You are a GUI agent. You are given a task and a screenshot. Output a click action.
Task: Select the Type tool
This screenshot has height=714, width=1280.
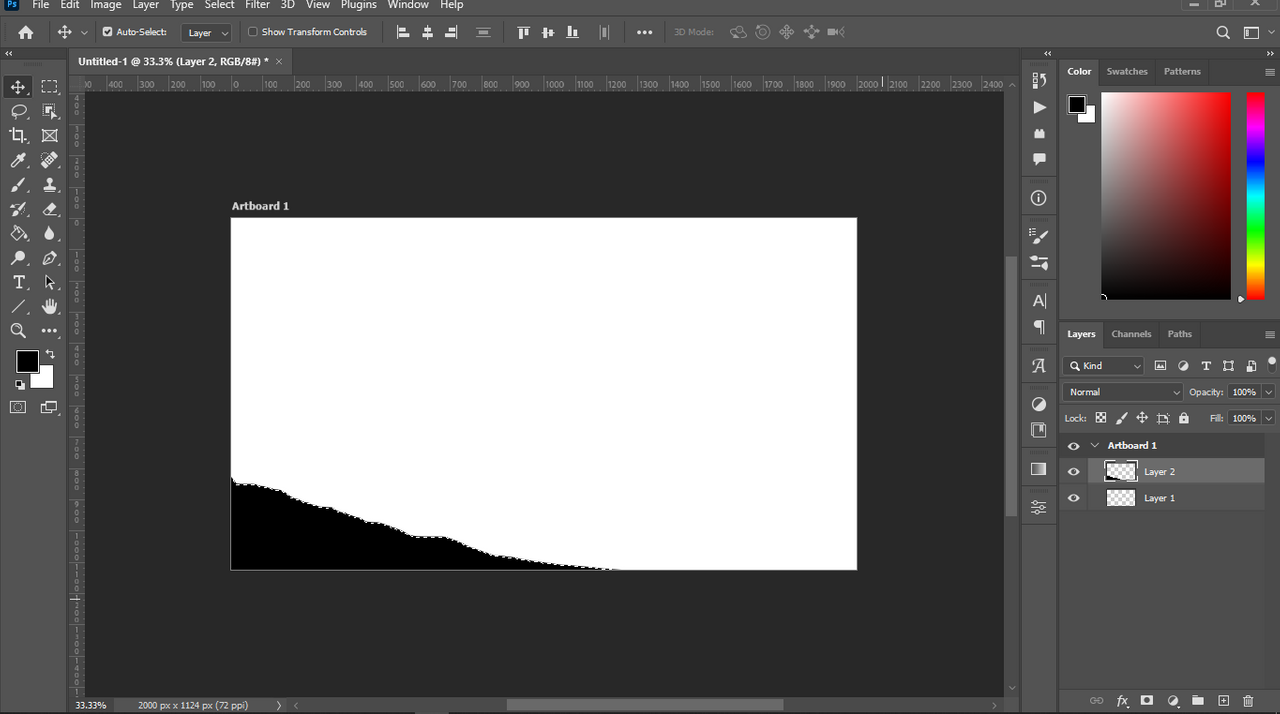click(18, 283)
